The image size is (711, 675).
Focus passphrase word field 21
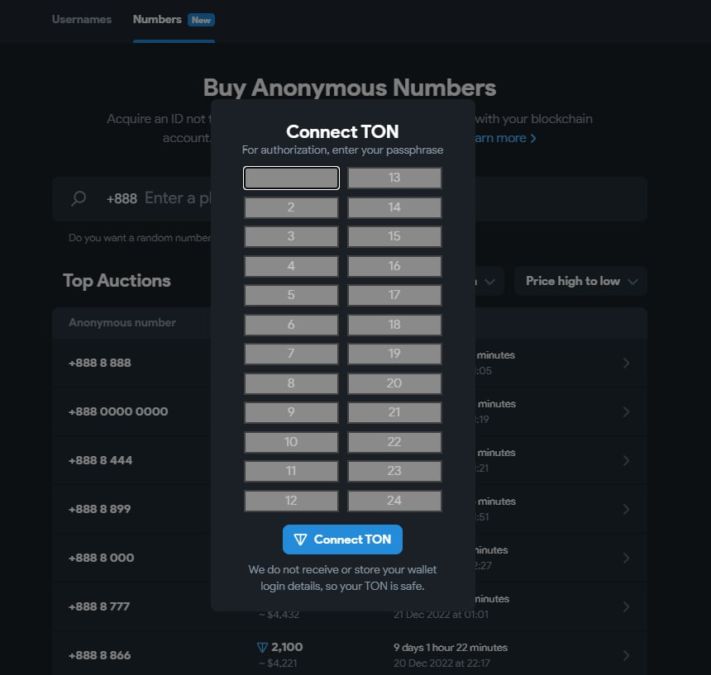click(394, 412)
